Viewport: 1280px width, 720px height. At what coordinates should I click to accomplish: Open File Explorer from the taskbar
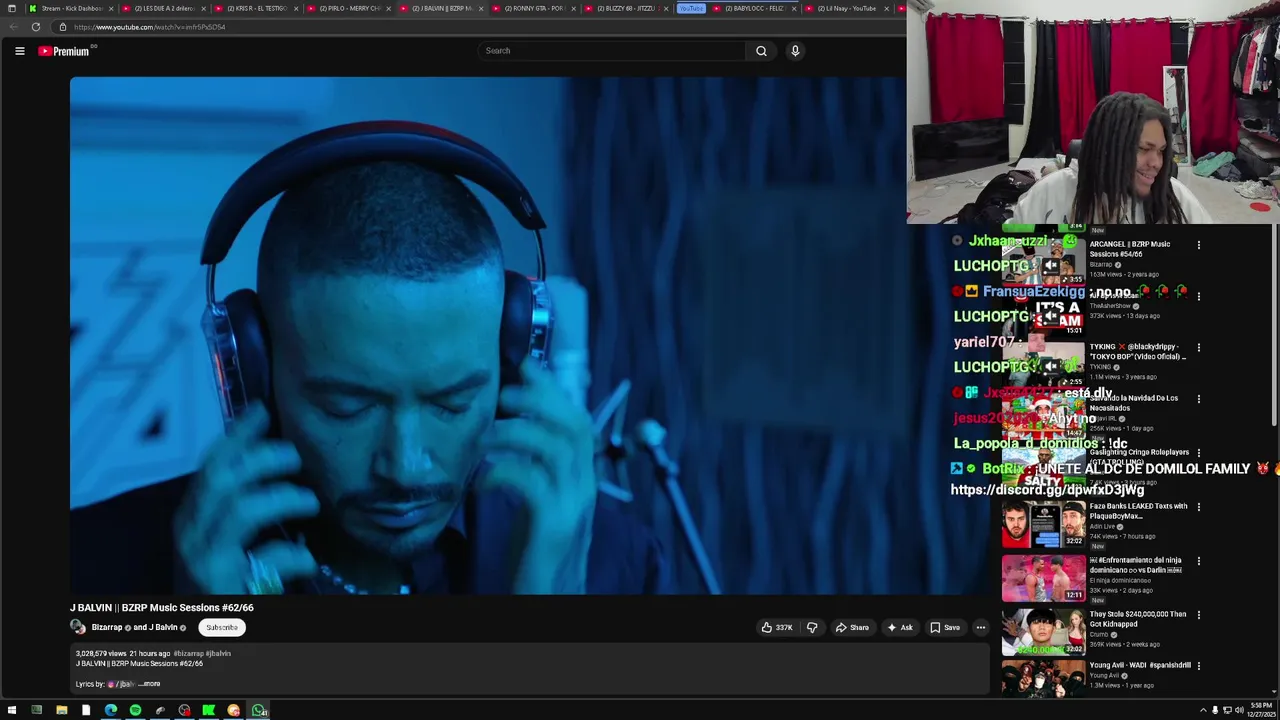click(61, 711)
